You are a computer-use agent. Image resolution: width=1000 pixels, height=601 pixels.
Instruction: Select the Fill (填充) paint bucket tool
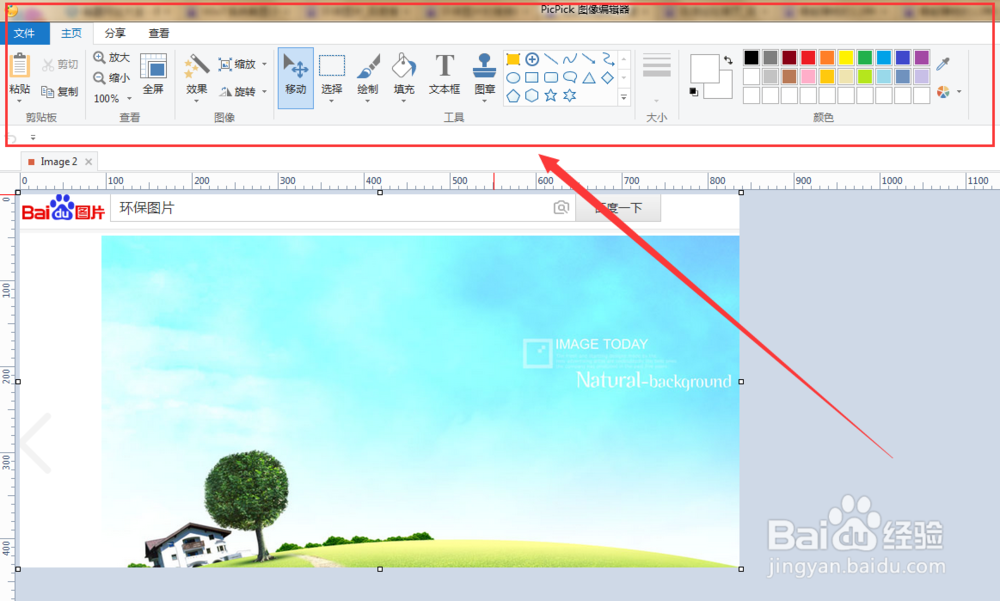pos(404,74)
